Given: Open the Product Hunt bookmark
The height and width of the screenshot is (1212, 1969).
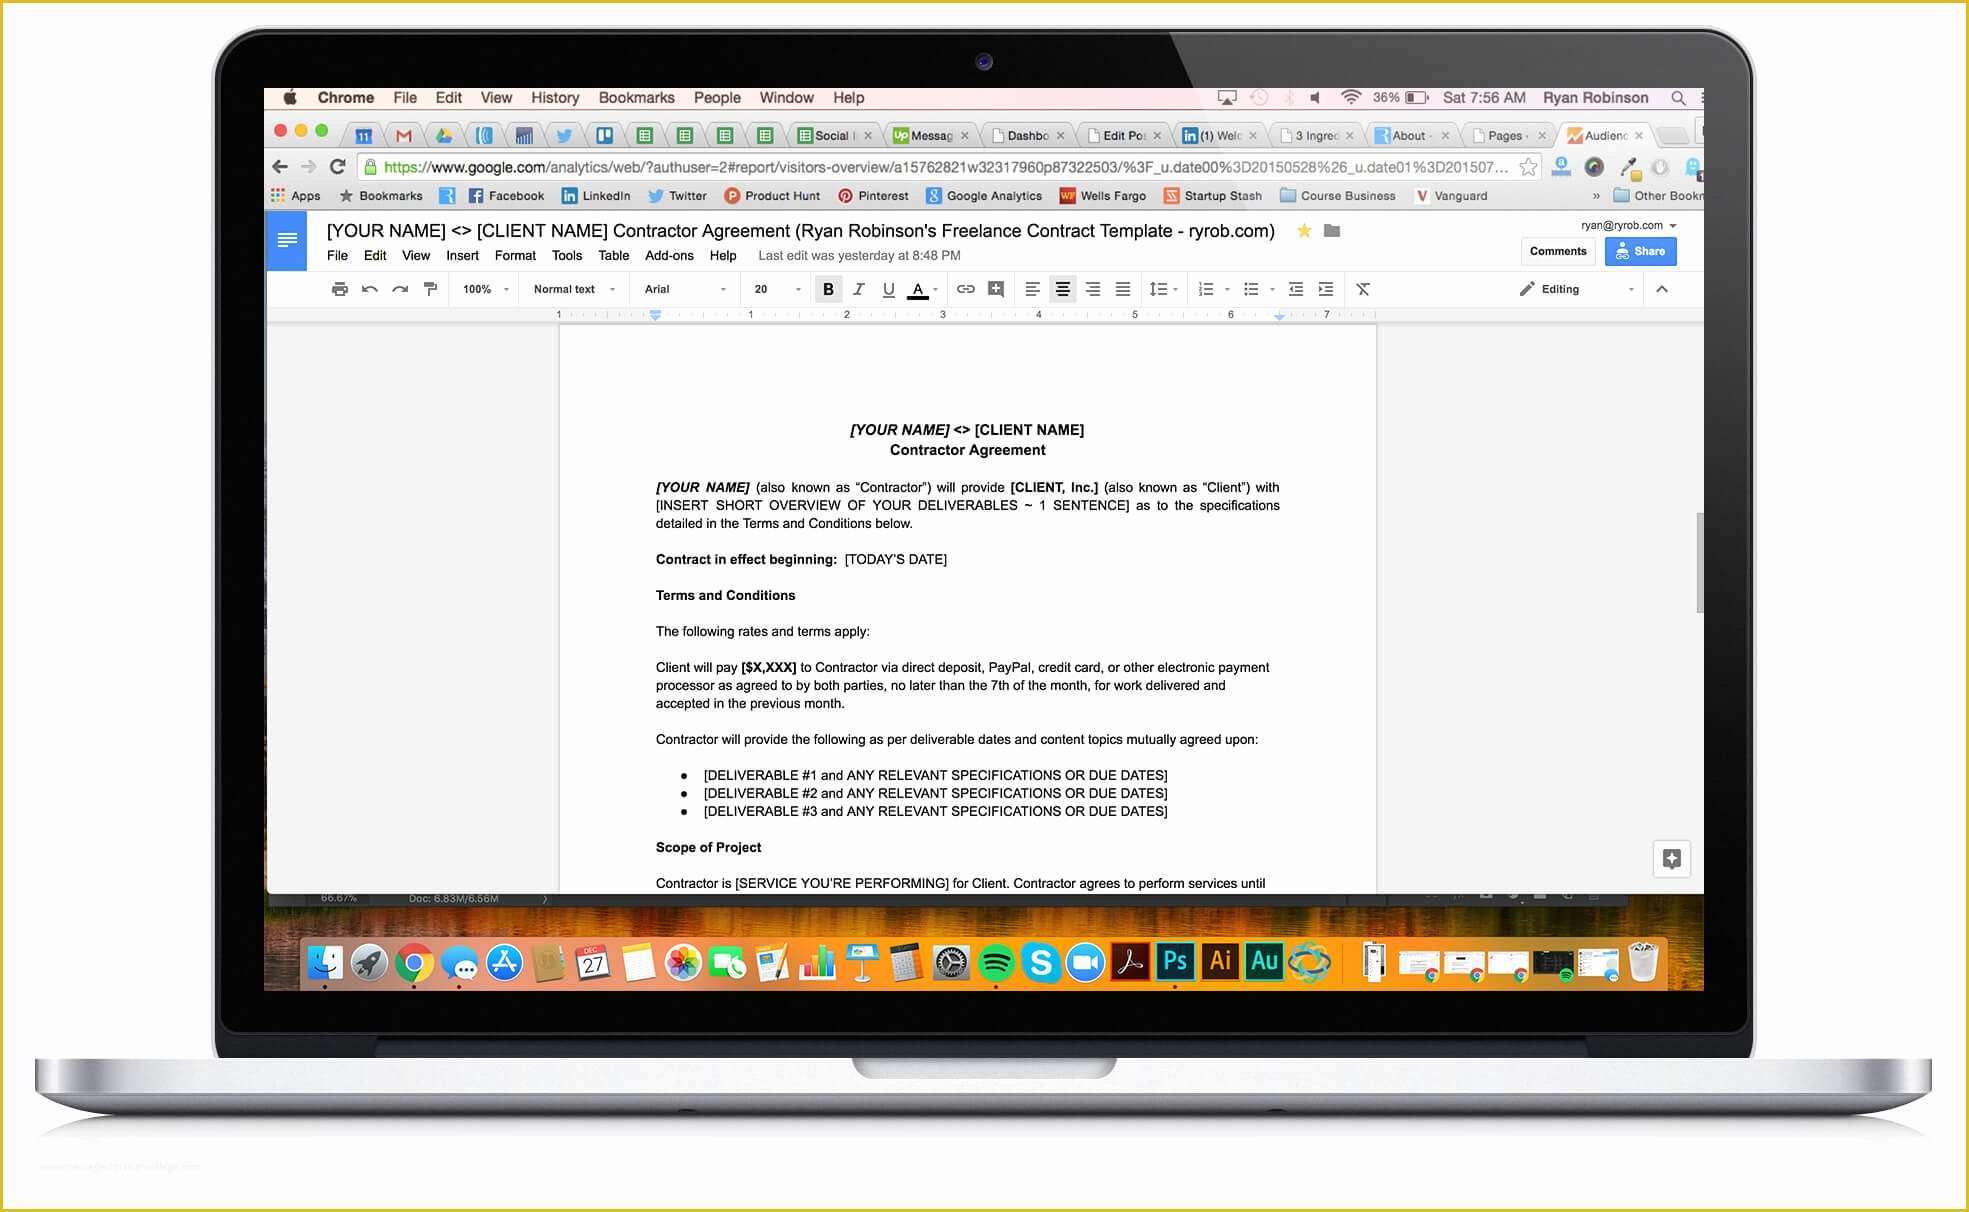Looking at the screenshot, I should [772, 196].
